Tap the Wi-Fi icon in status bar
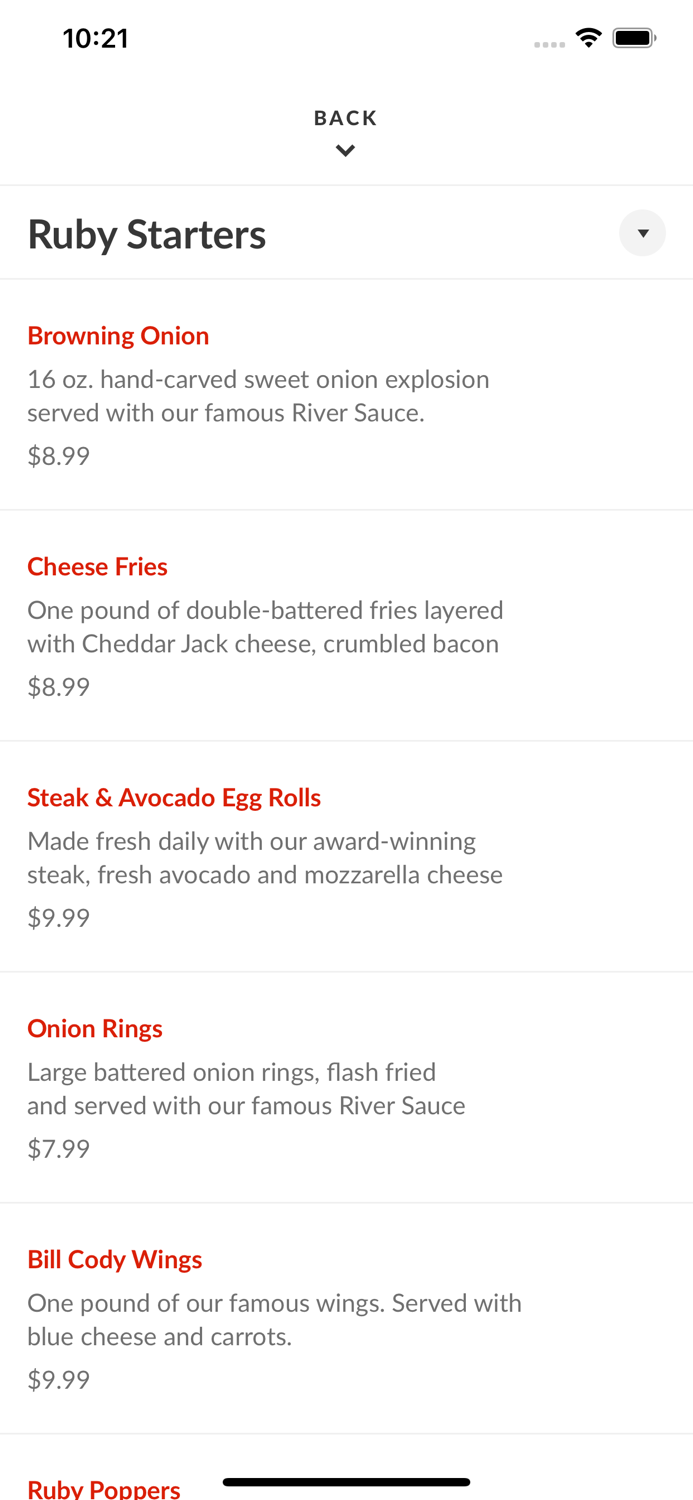Viewport: 693px width, 1500px height. click(x=589, y=36)
